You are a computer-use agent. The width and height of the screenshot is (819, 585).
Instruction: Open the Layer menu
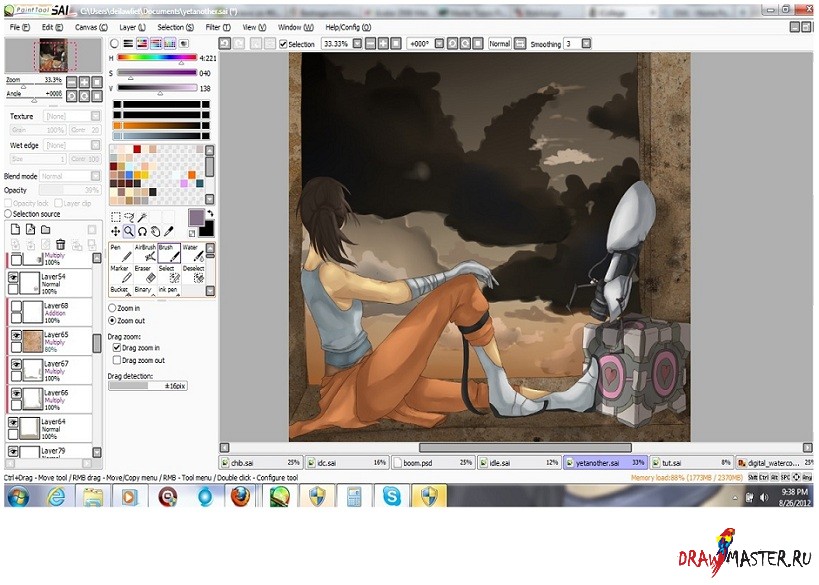(x=132, y=27)
